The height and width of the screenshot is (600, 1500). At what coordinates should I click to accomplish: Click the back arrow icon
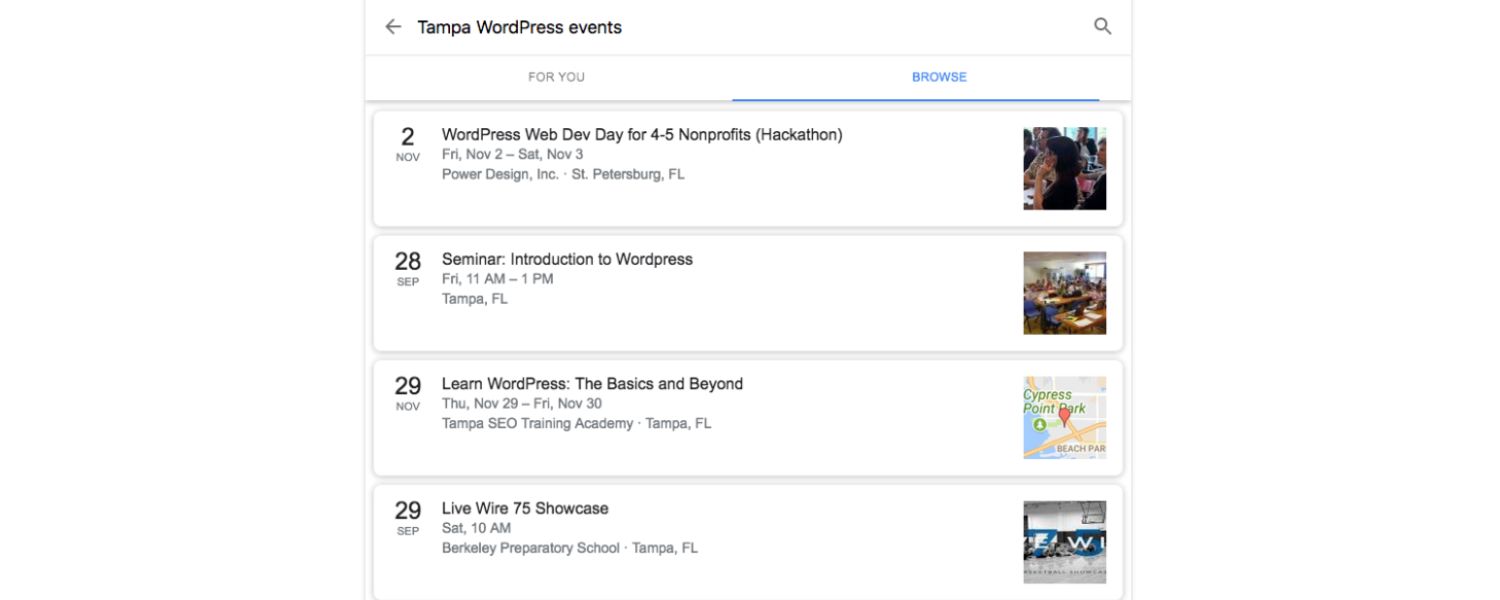click(393, 27)
